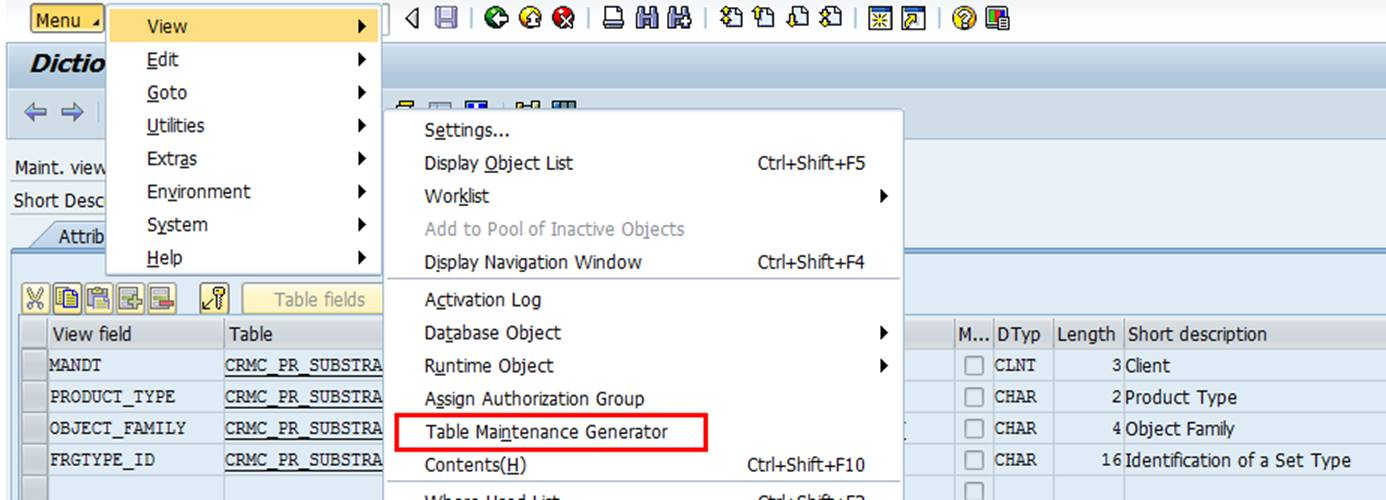Select the MANDT row via its row selector
The image size is (1386, 500).
tap(34, 366)
